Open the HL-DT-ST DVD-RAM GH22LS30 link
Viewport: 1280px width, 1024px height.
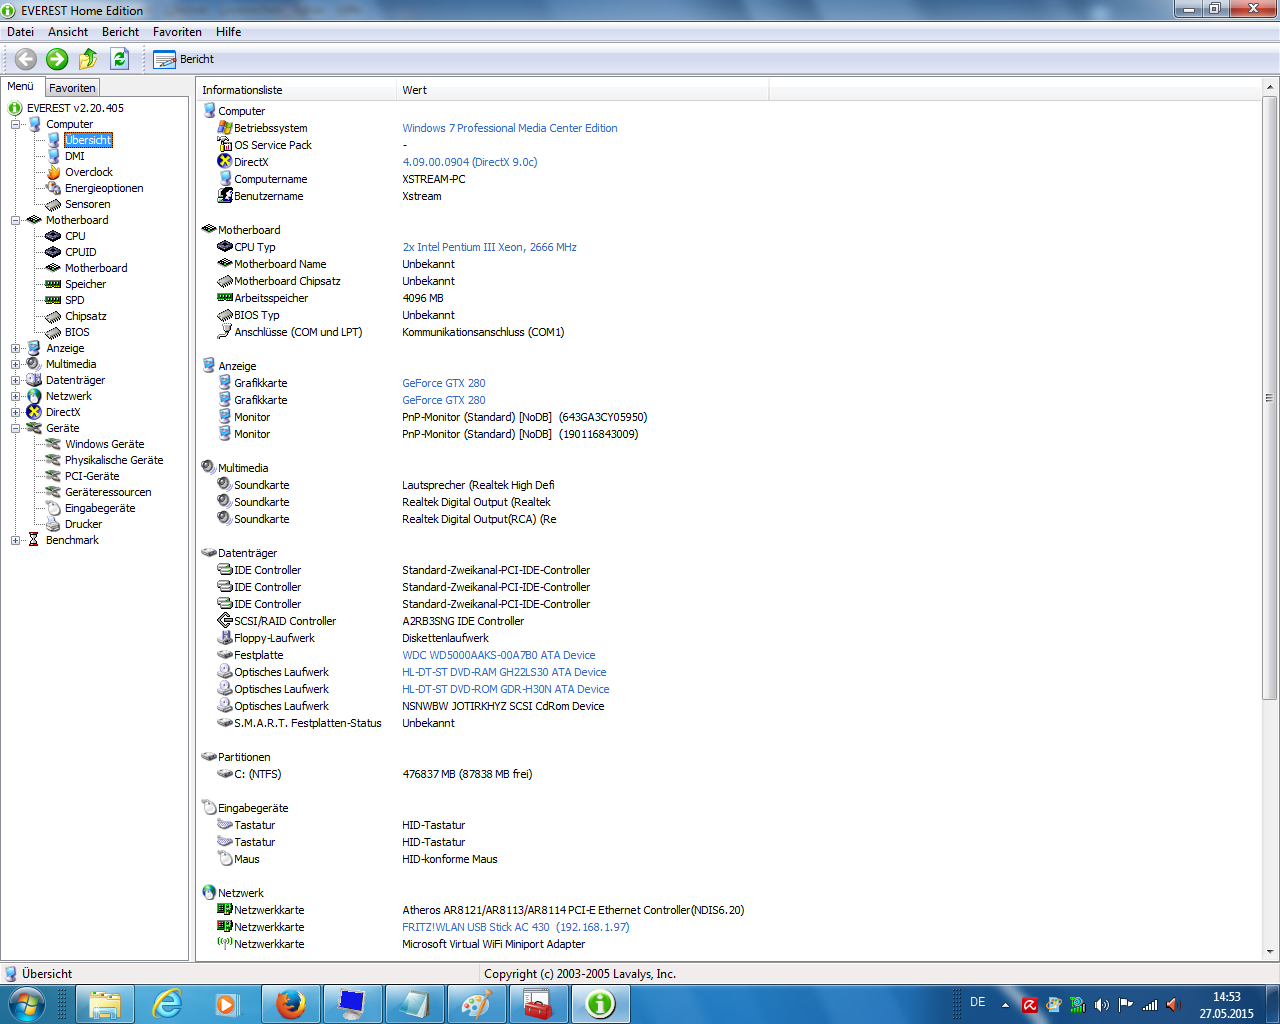504,672
